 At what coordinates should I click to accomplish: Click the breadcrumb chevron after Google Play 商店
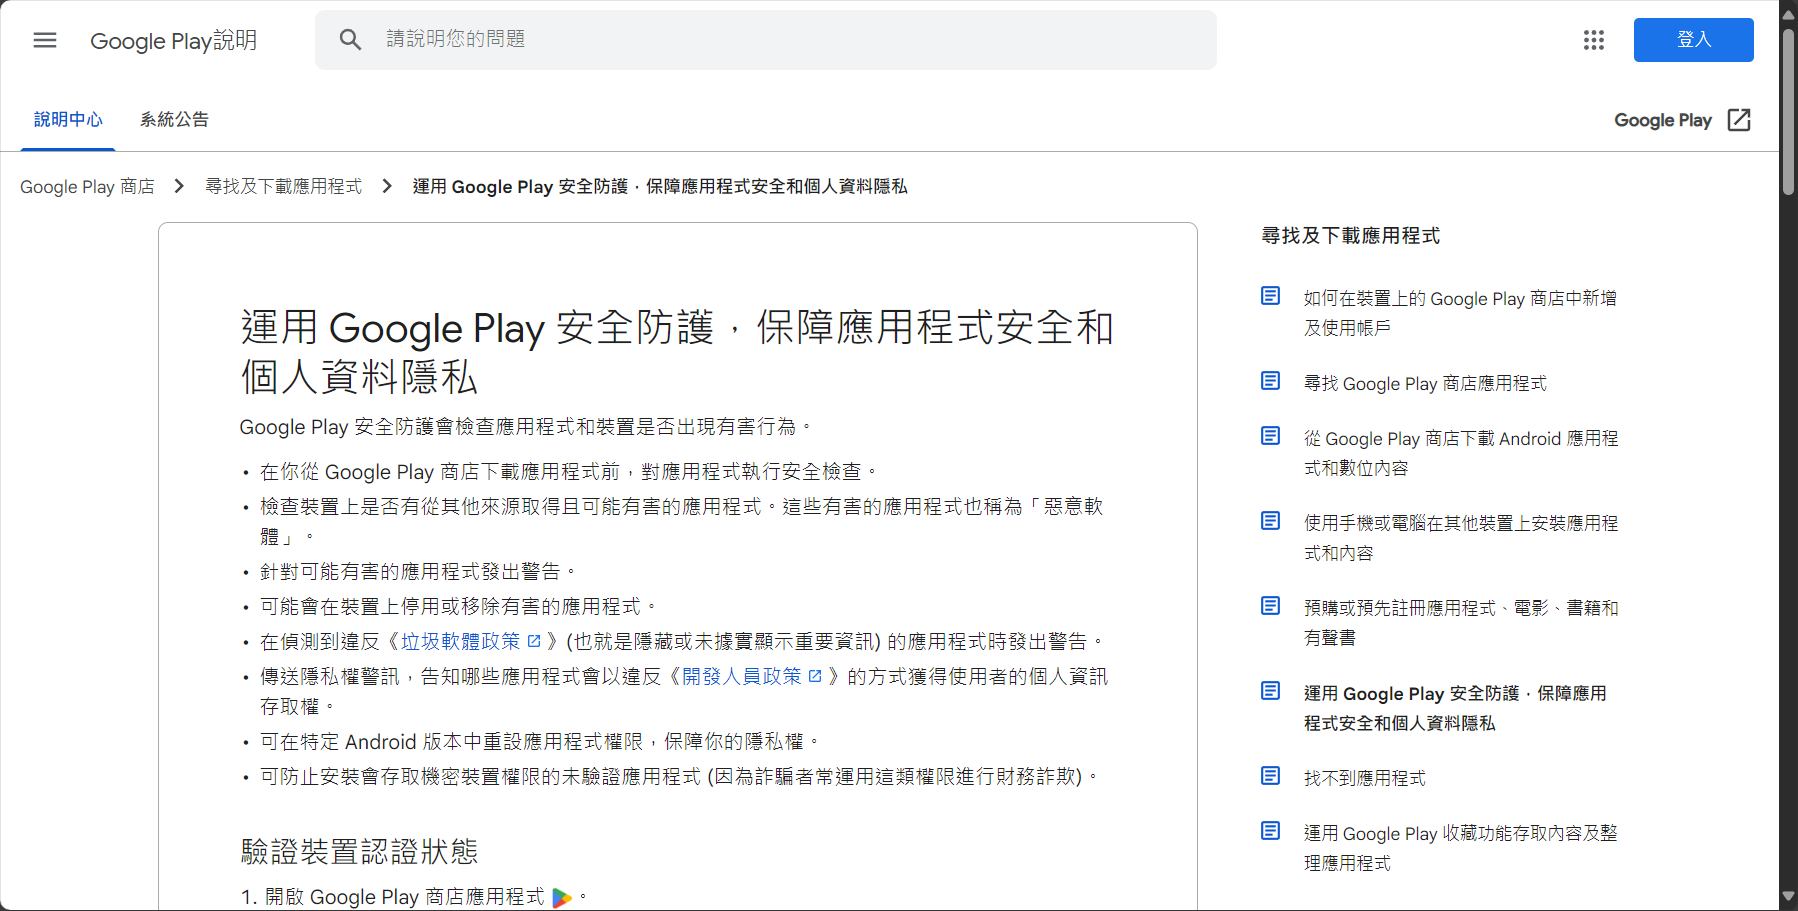[x=179, y=186]
